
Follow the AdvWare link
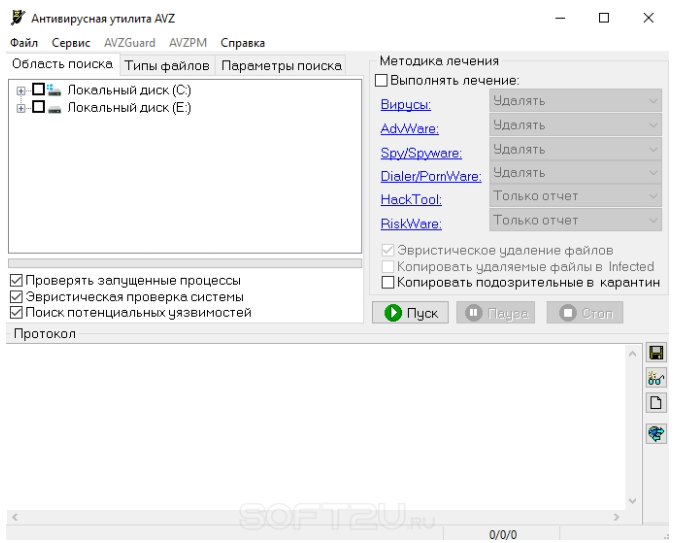pyautogui.click(x=410, y=129)
